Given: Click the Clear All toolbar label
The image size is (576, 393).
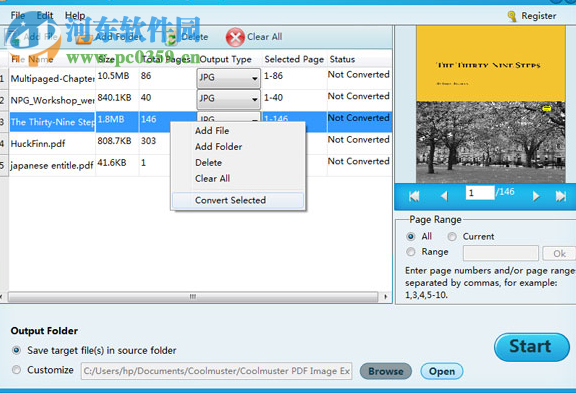Looking at the screenshot, I should [264, 37].
